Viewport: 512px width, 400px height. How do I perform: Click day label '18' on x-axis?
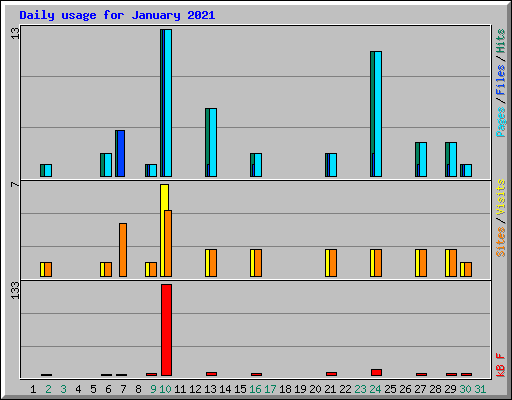(x=285, y=389)
